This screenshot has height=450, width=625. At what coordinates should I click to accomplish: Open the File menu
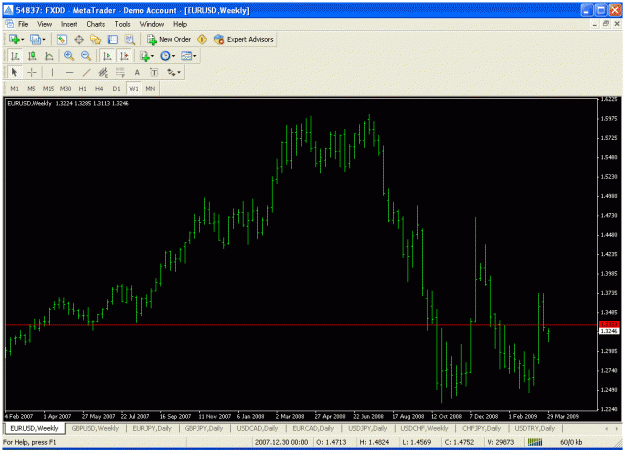click(23, 24)
